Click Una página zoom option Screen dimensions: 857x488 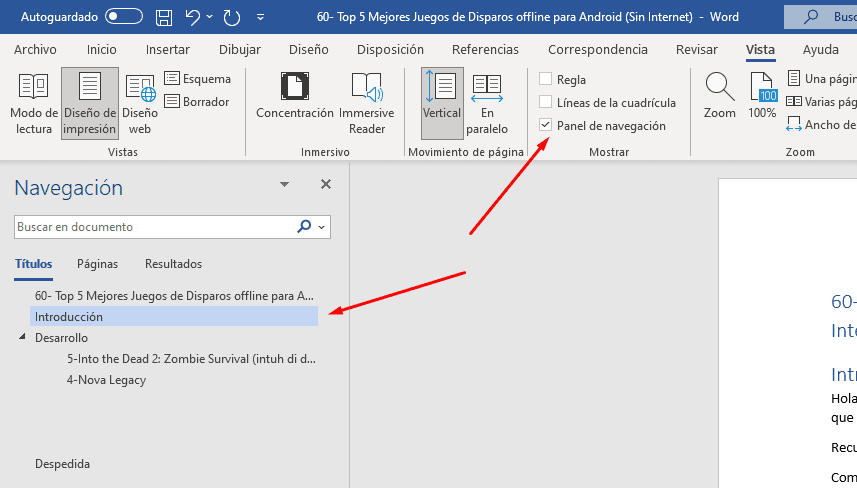[x=821, y=79]
